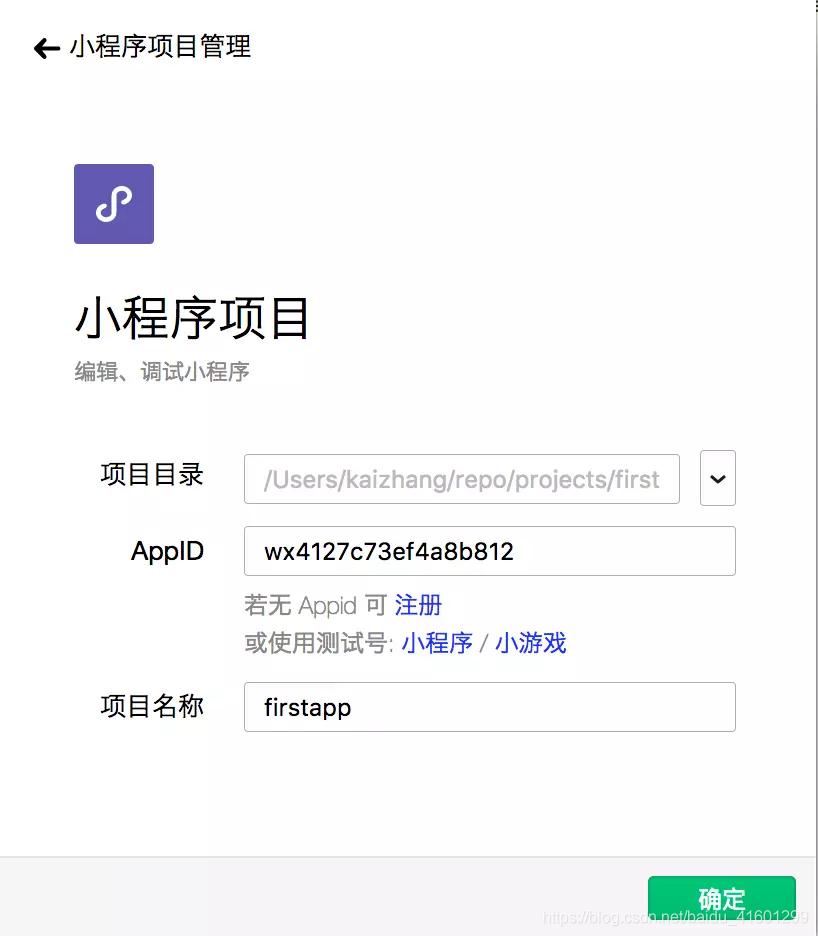Open the directory history chevron beside the path
The height and width of the screenshot is (936, 818).
coord(717,478)
